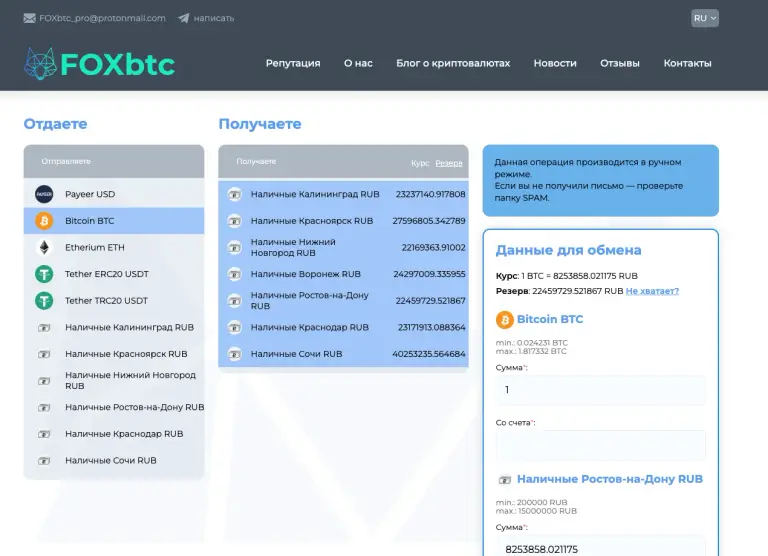
Task: Click cash icon beside Наличные Краснодар RUB in send list
Action: click(x=44, y=434)
